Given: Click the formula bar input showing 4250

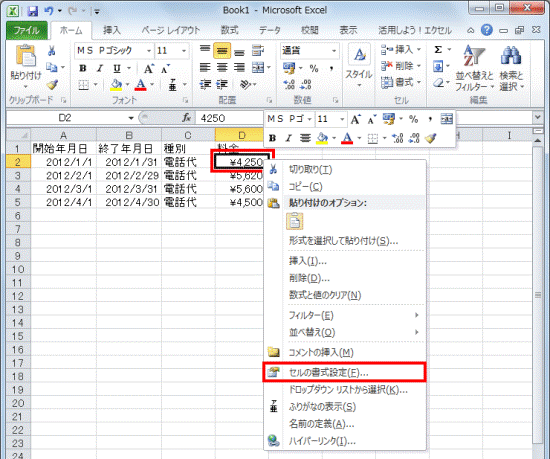Looking at the screenshot, I should pyautogui.click(x=231, y=118).
